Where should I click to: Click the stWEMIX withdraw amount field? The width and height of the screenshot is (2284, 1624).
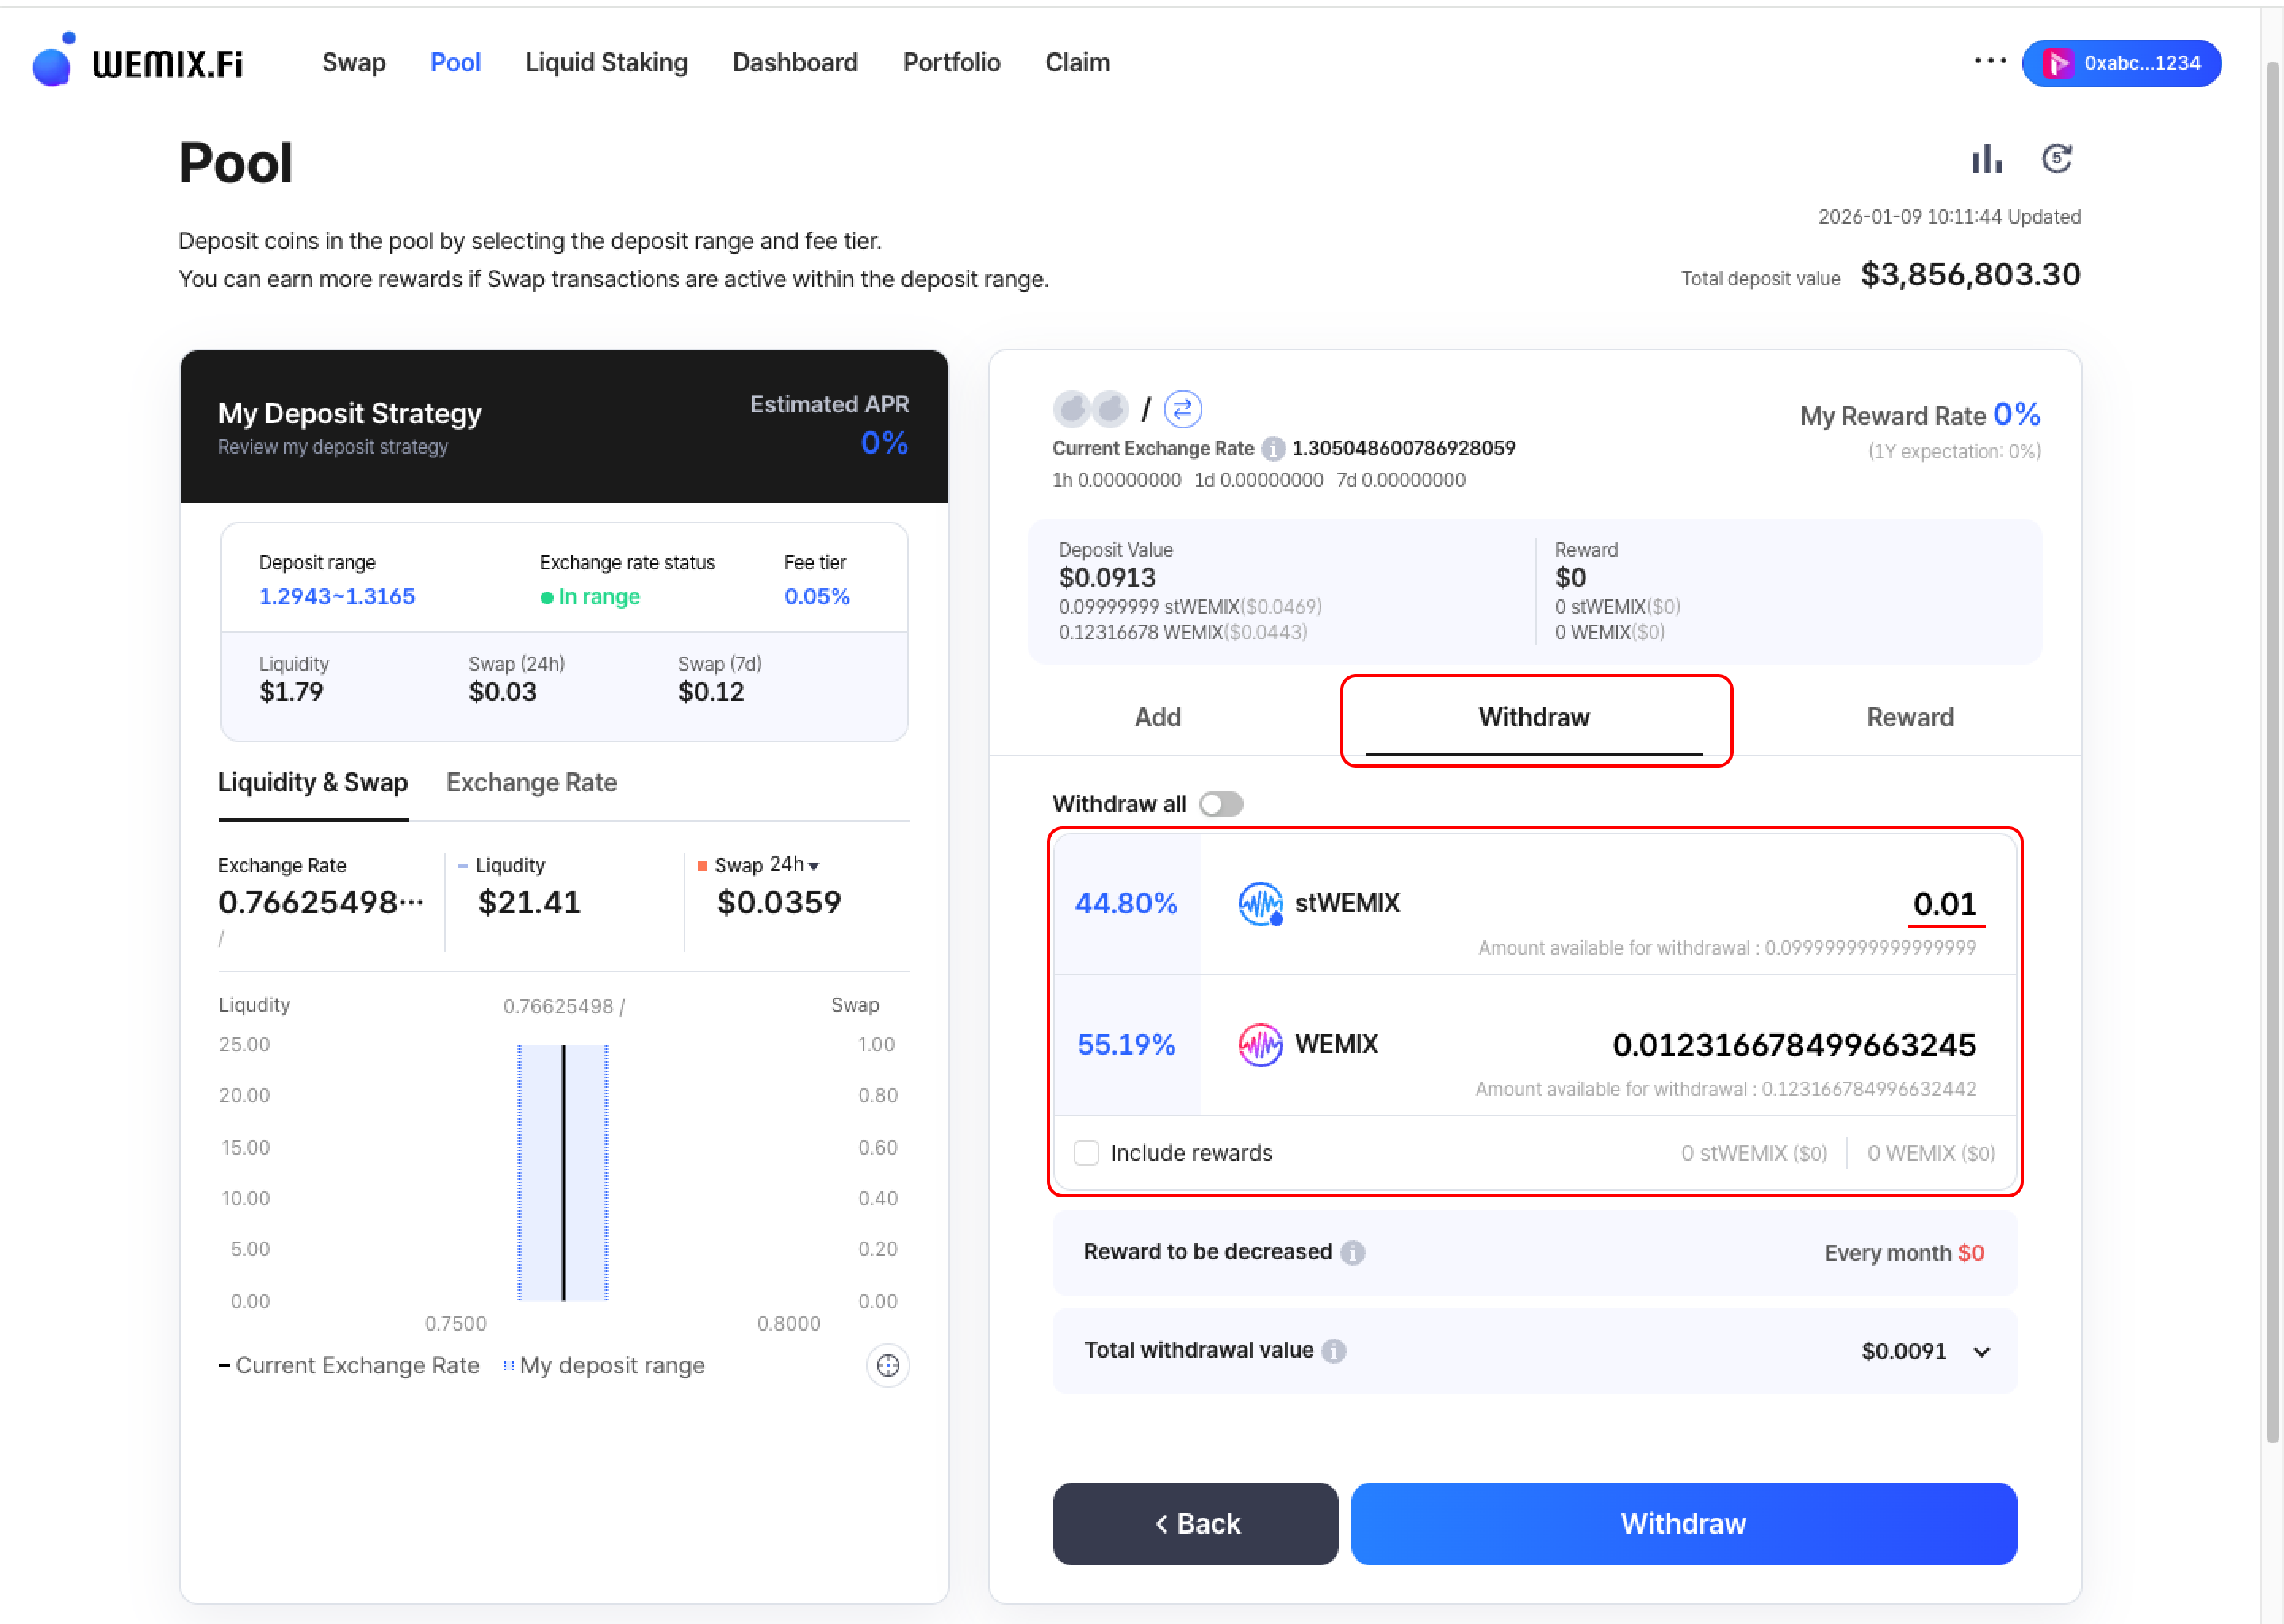(x=1943, y=904)
